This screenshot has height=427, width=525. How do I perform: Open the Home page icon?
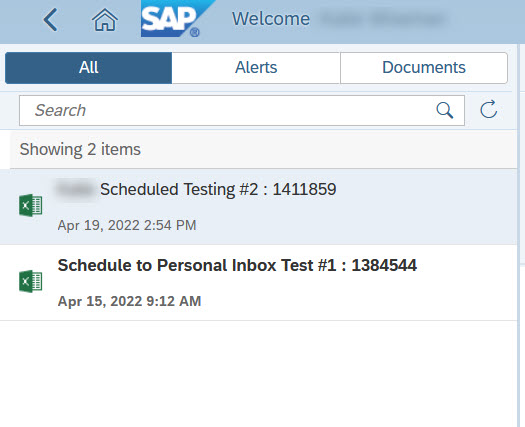(105, 20)
